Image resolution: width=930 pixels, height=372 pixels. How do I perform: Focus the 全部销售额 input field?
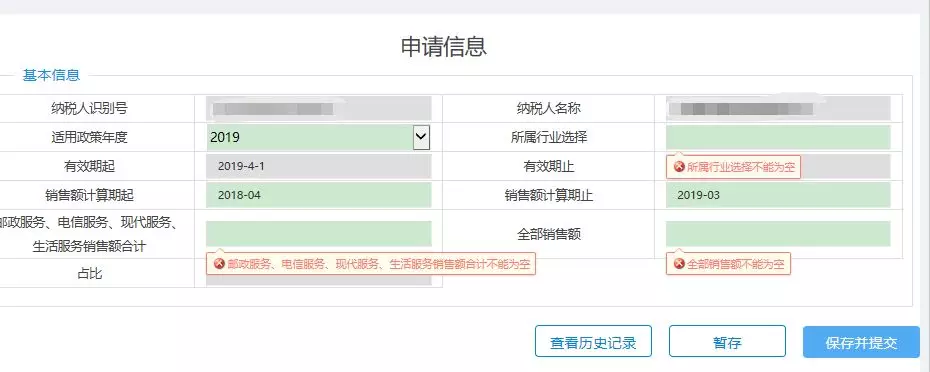pos(778,234)
